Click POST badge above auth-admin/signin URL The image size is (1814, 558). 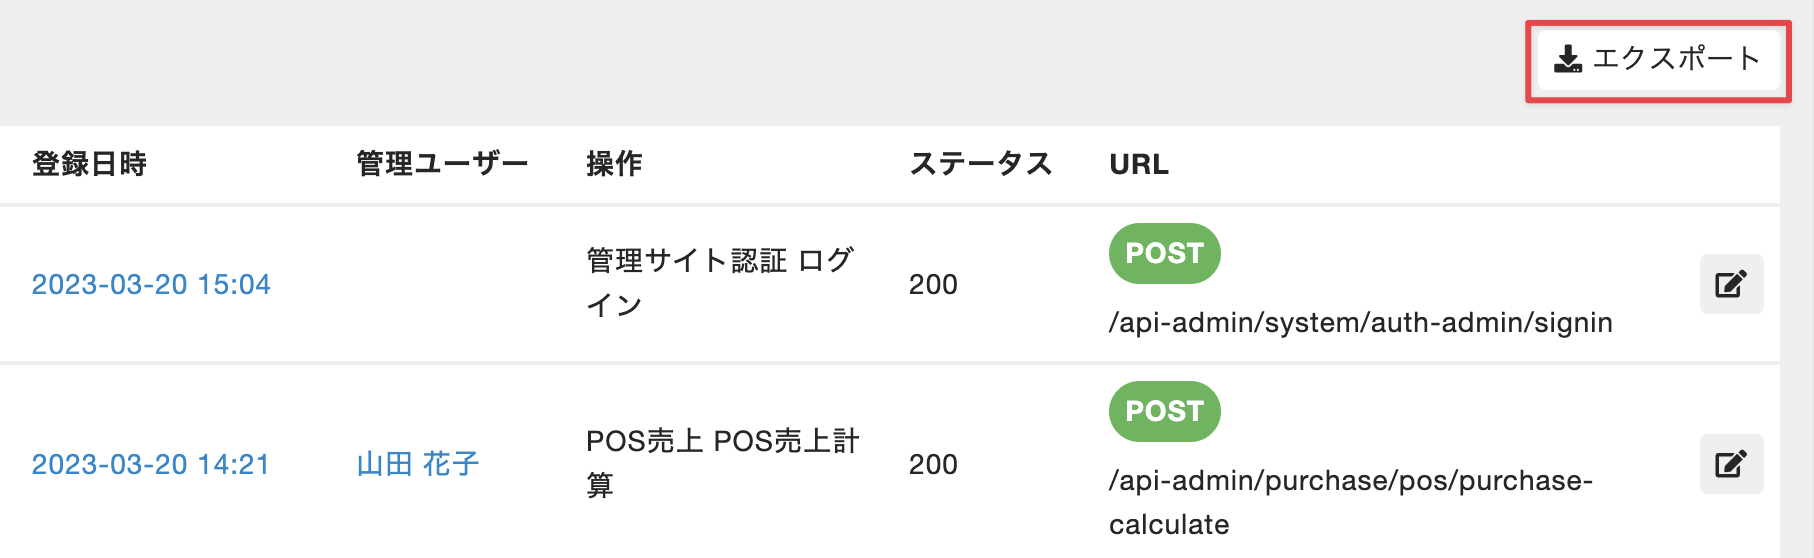[1164, 253]
